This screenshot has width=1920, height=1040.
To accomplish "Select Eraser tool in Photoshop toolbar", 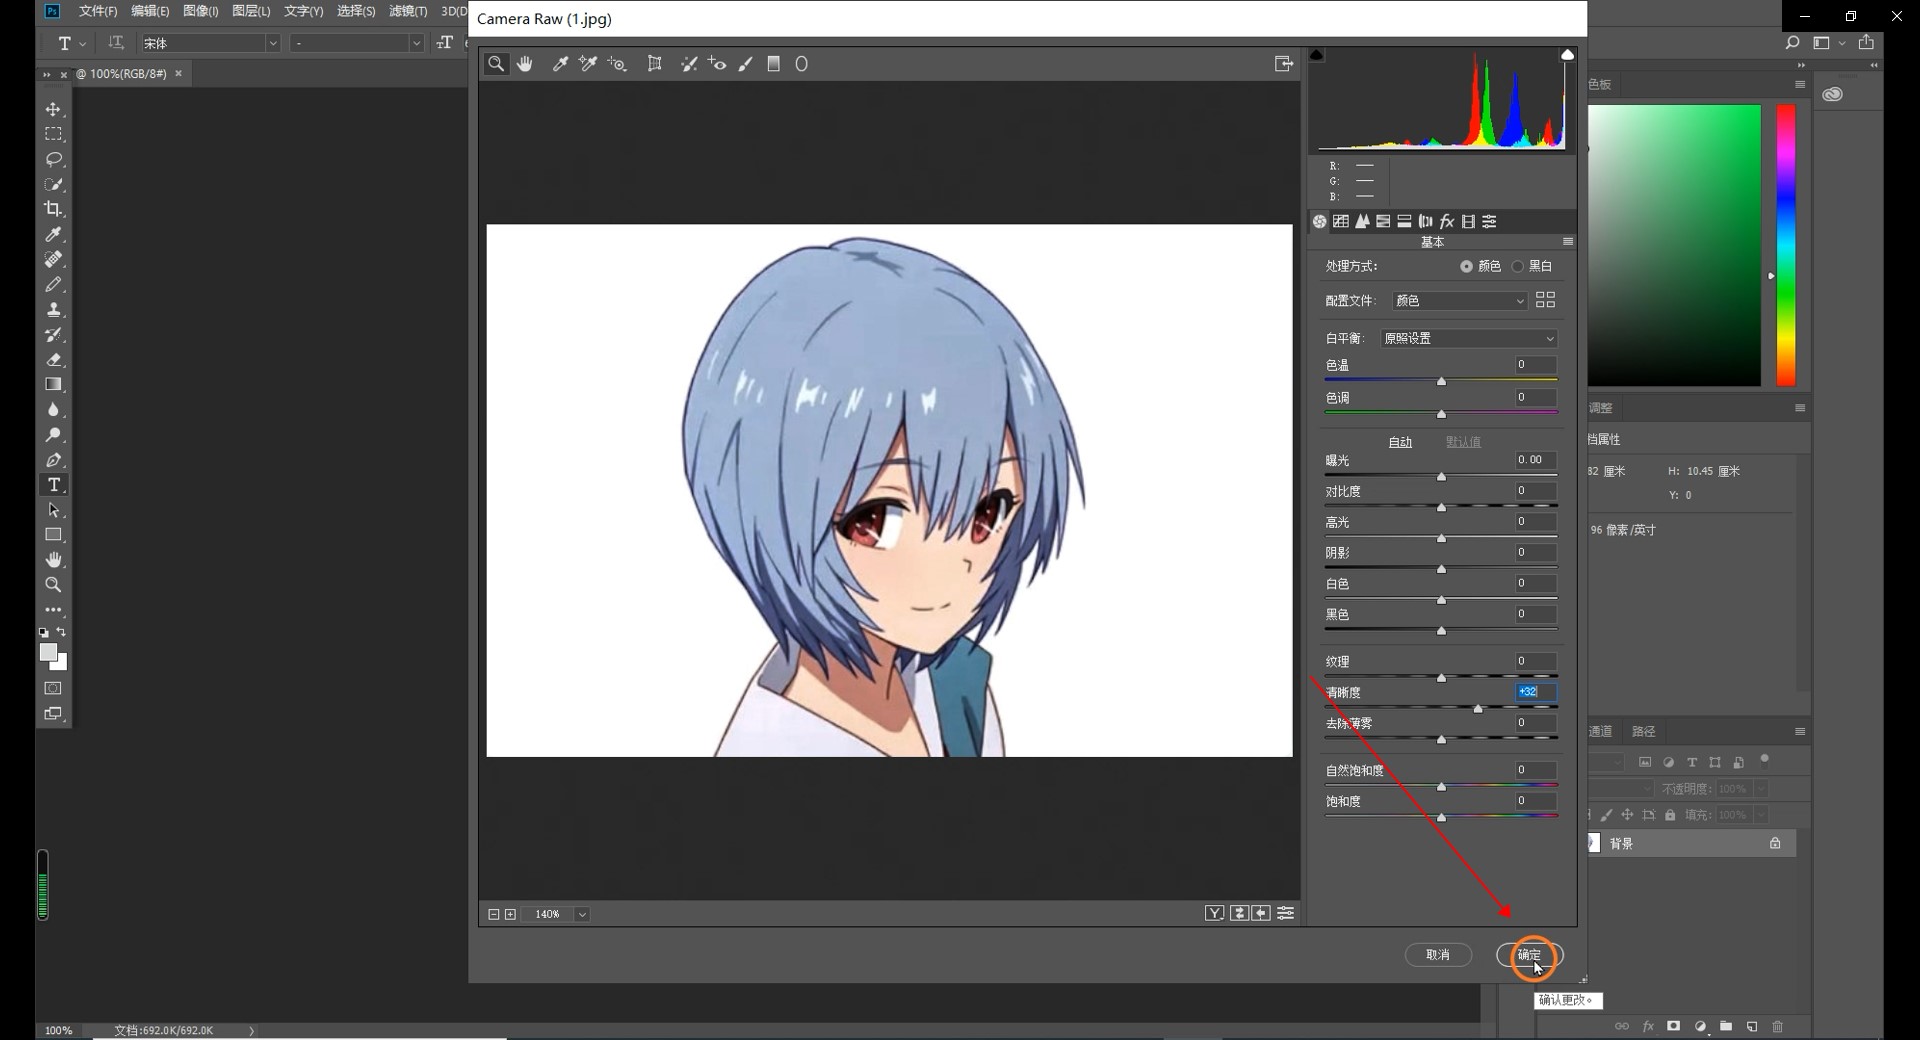I will pyautogui.click(x=54, y=359).
